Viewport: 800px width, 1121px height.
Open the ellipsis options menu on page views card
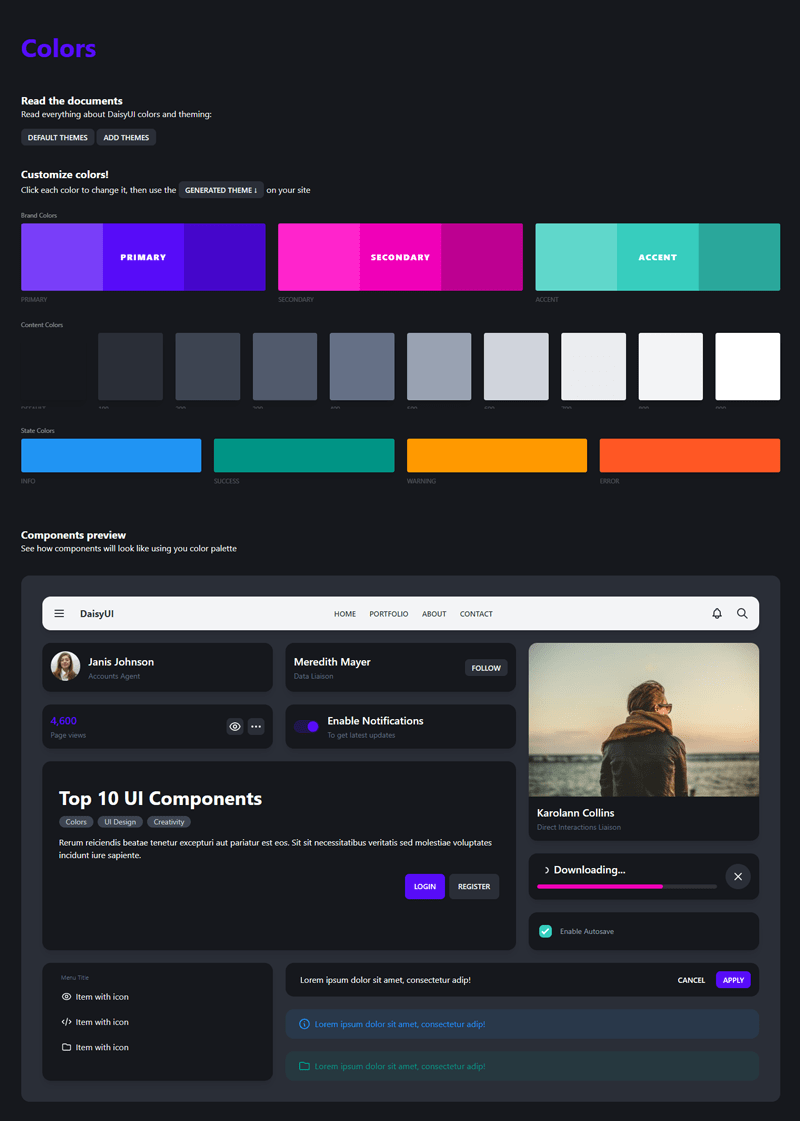click(256, 726)
